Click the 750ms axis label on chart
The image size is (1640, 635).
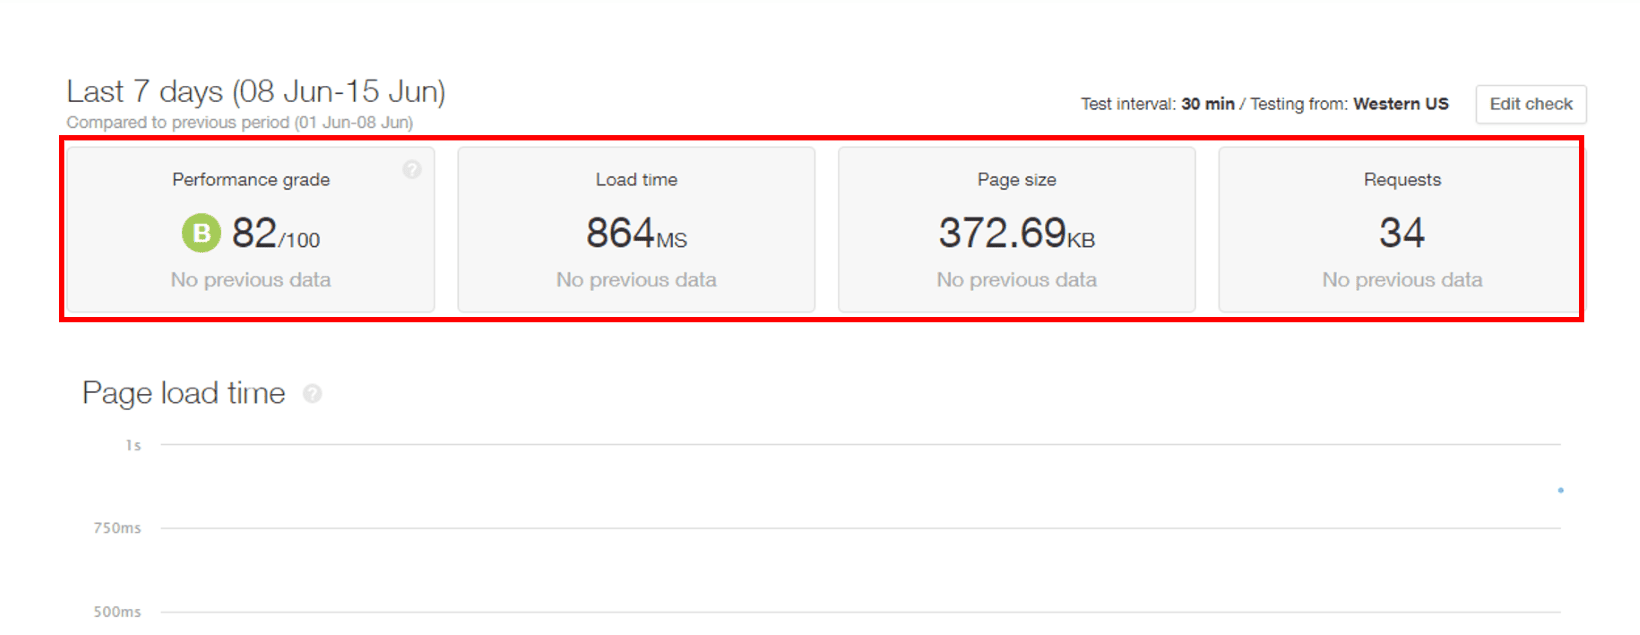tap(117, 528)
